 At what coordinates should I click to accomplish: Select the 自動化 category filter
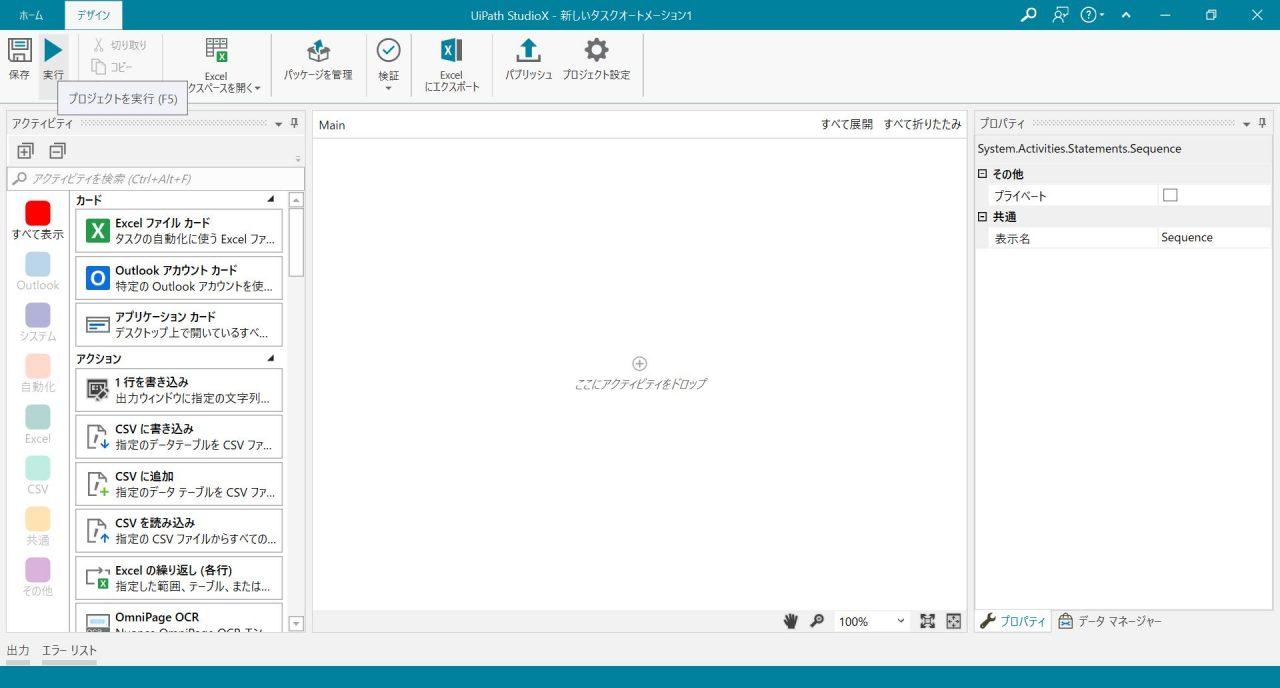click(38, 374)
